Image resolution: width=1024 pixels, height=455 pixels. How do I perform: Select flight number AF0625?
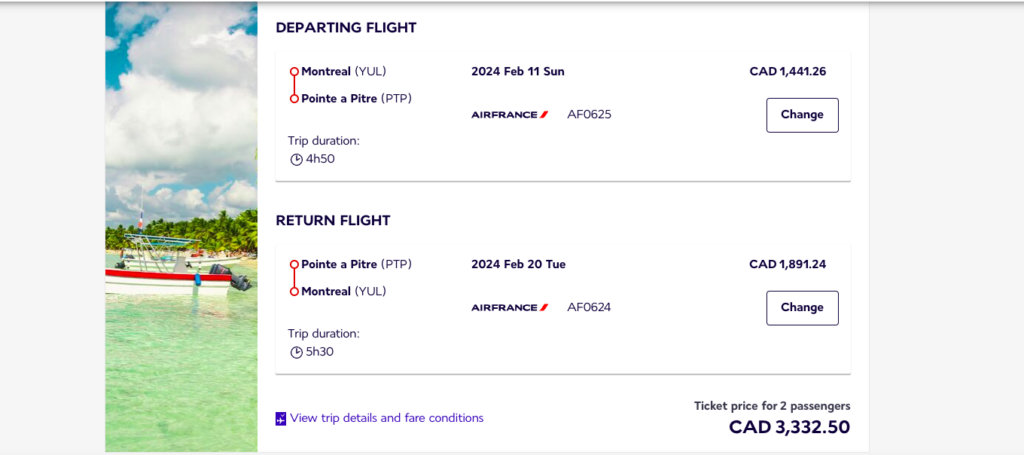589,114
